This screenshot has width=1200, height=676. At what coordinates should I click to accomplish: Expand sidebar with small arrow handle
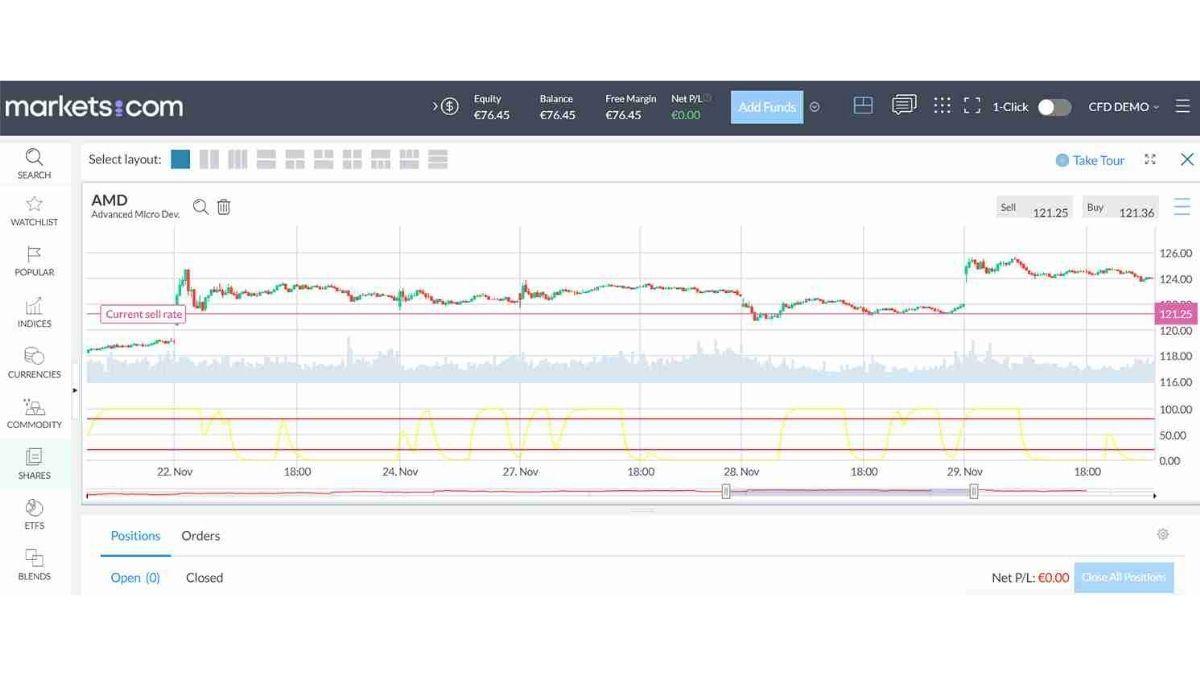tap(75, 390)
